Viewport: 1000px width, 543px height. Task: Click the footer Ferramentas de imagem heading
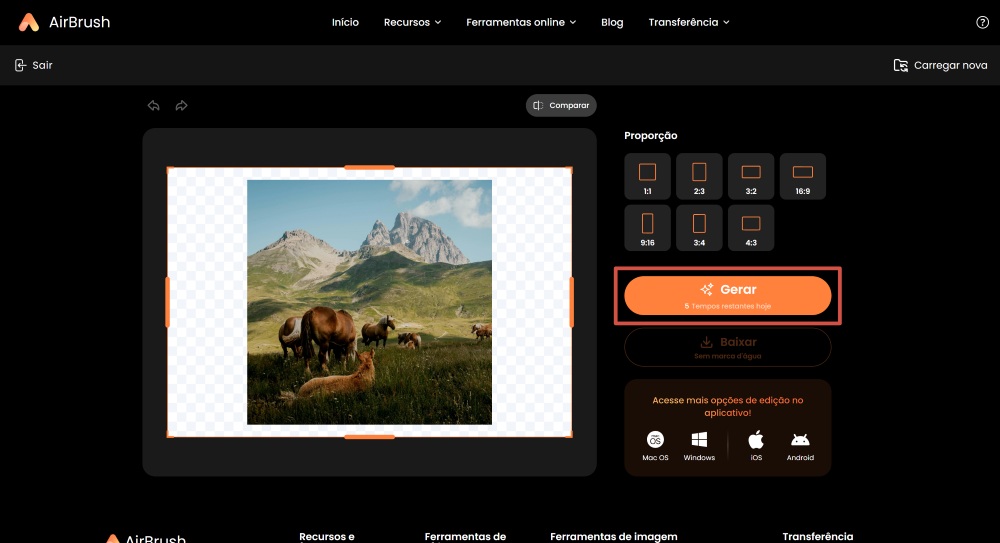click(x=614, y=537)
